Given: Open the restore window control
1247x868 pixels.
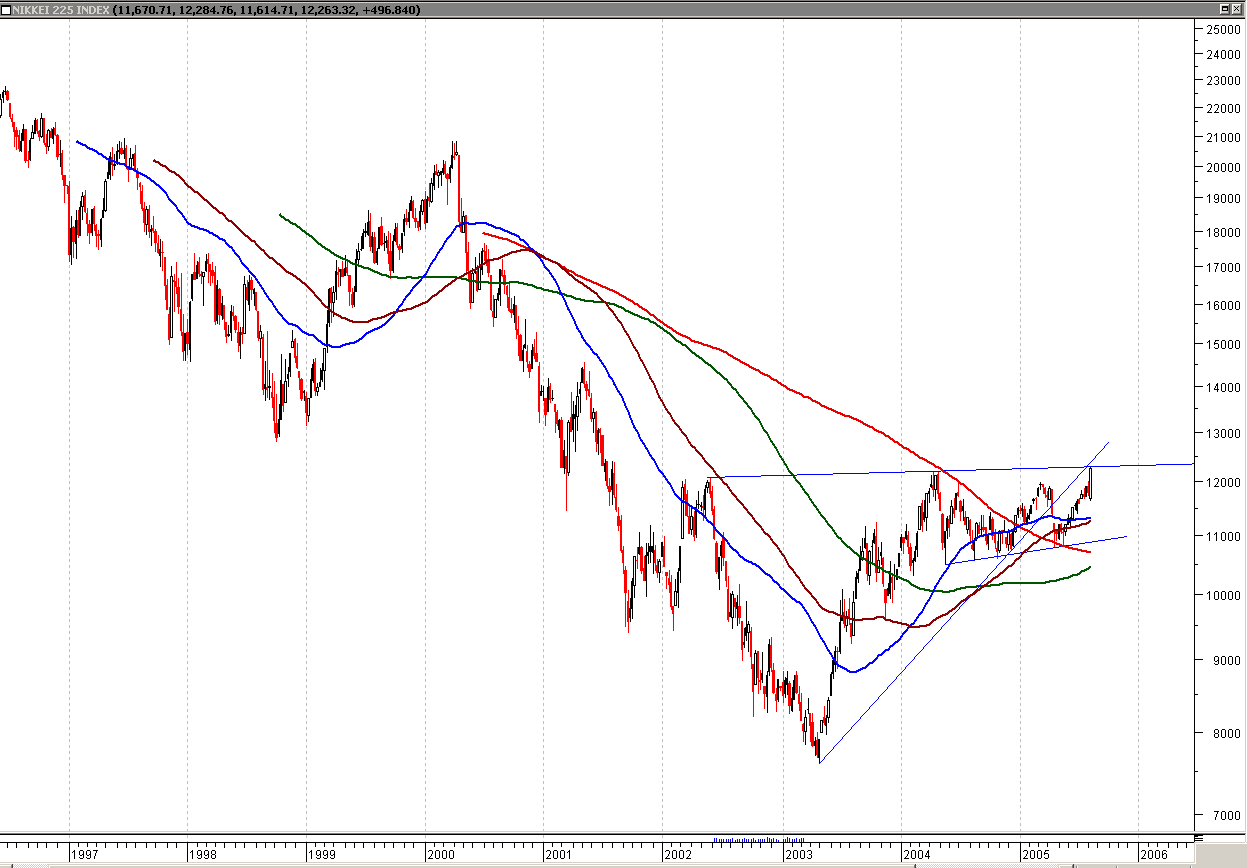Looking at the screenshot, I should (x=1225, y=9).
